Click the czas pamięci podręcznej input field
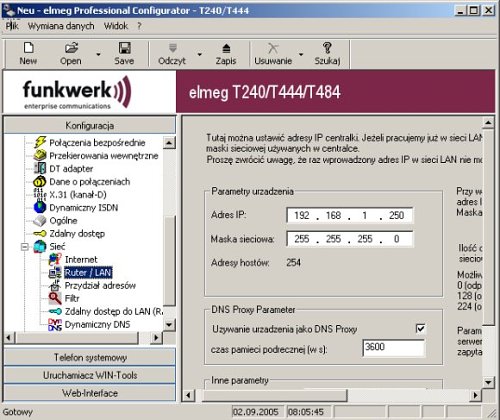The width and height of the screenshot is (500, 420). pyautogui.click(x=394, y=348)
